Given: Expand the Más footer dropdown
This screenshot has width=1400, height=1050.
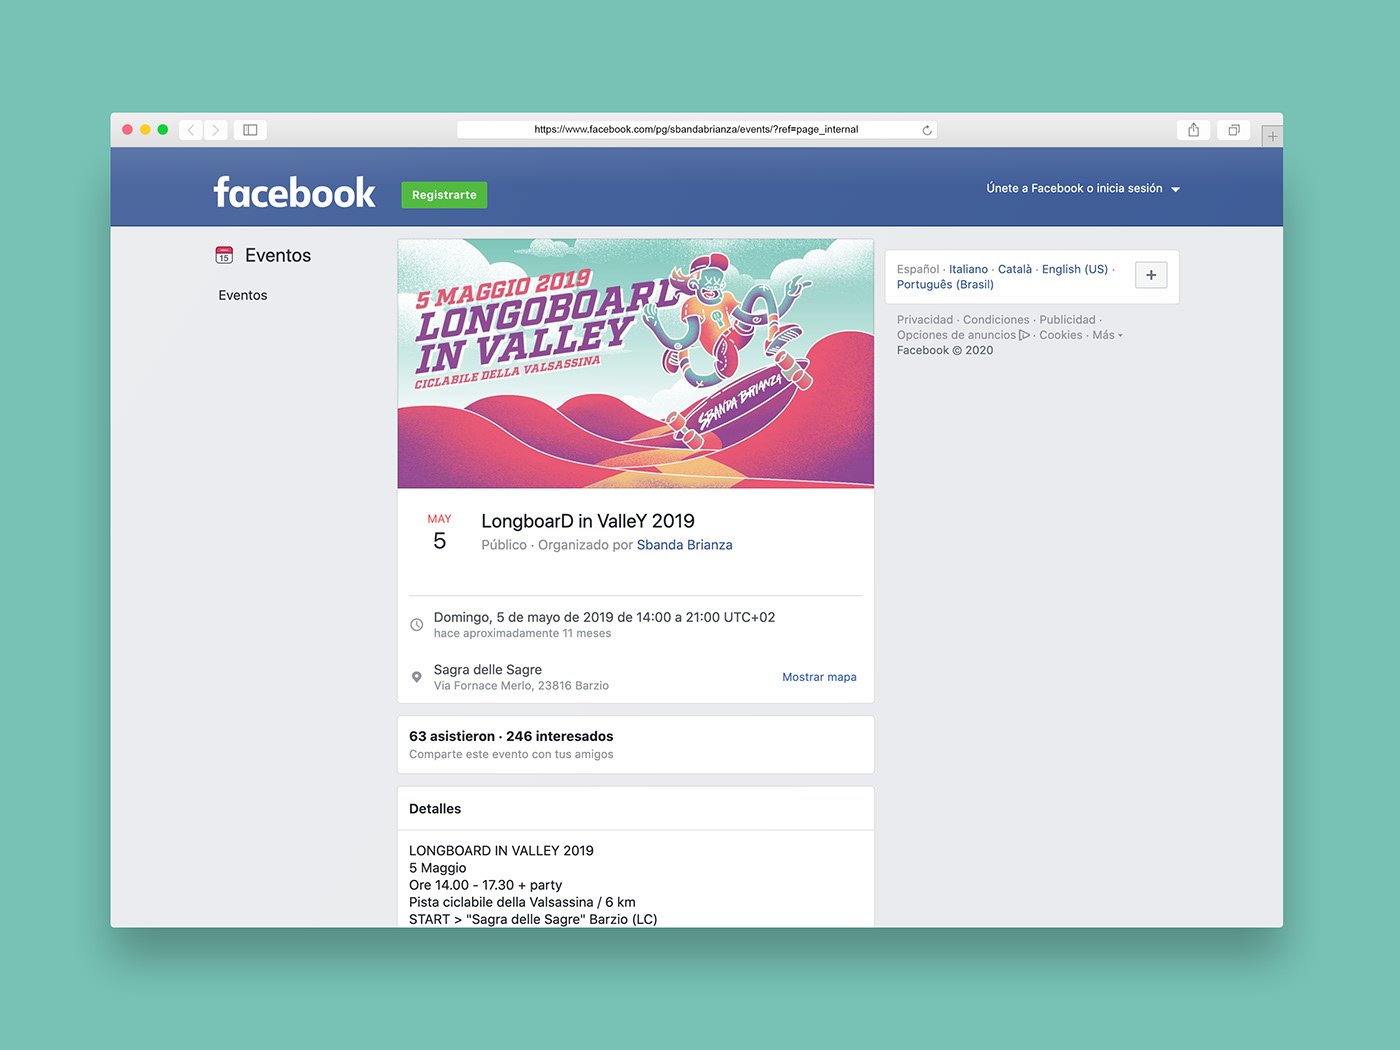Looking at the screenshot, I should point(1107,335).
